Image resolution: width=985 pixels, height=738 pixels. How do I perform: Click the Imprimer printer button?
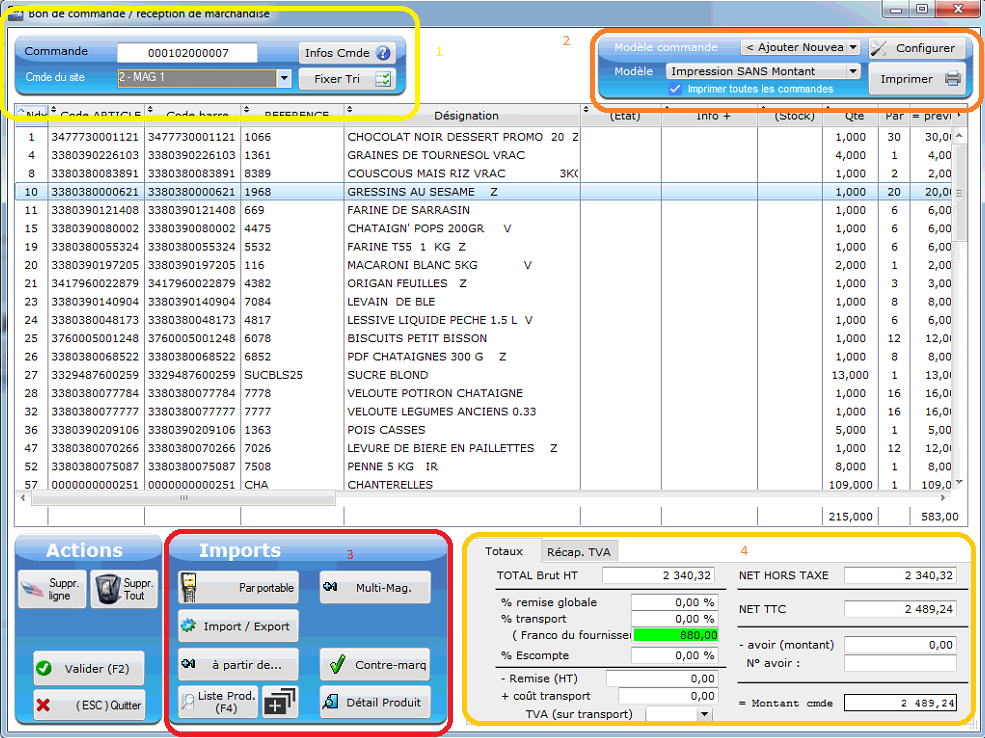pyautogui.click(x=917, y=79)
